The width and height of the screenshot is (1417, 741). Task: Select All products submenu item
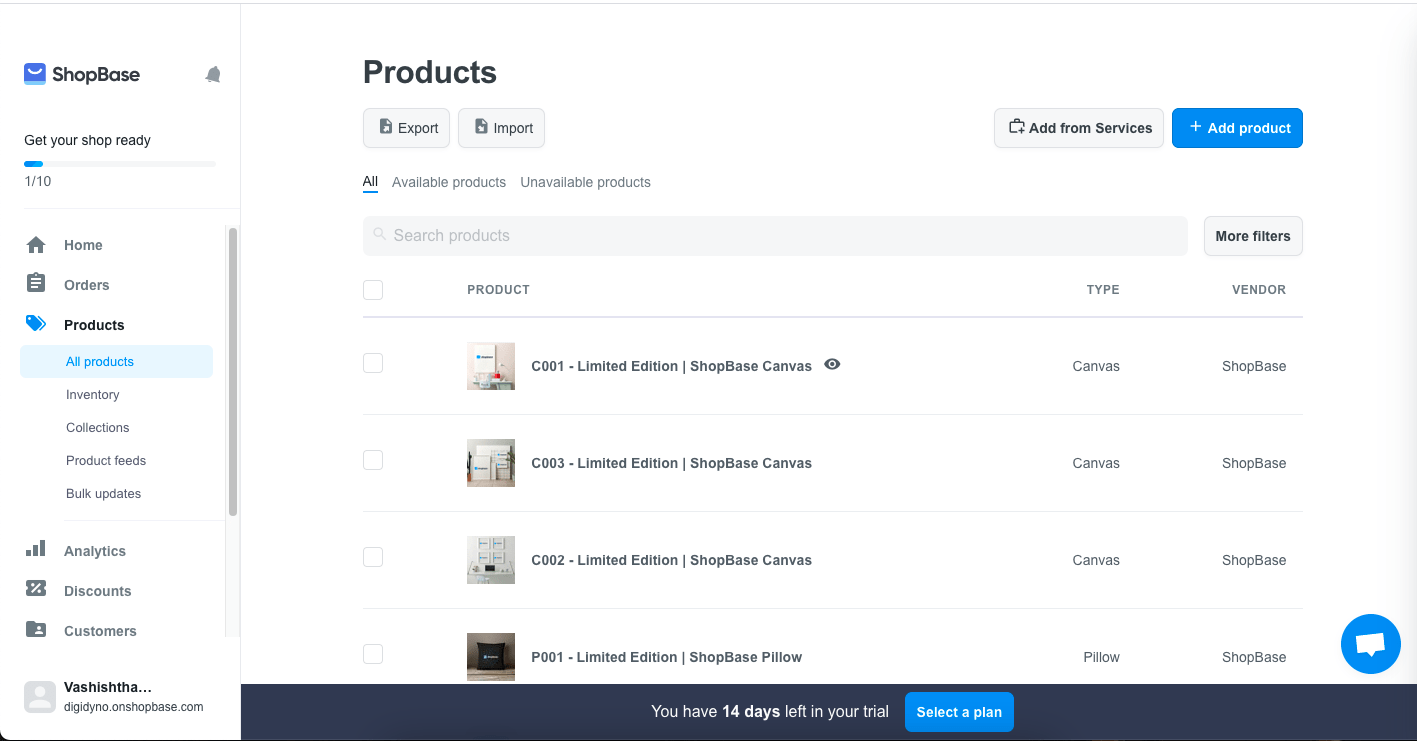pyautogui.click(x=116, y=361)
